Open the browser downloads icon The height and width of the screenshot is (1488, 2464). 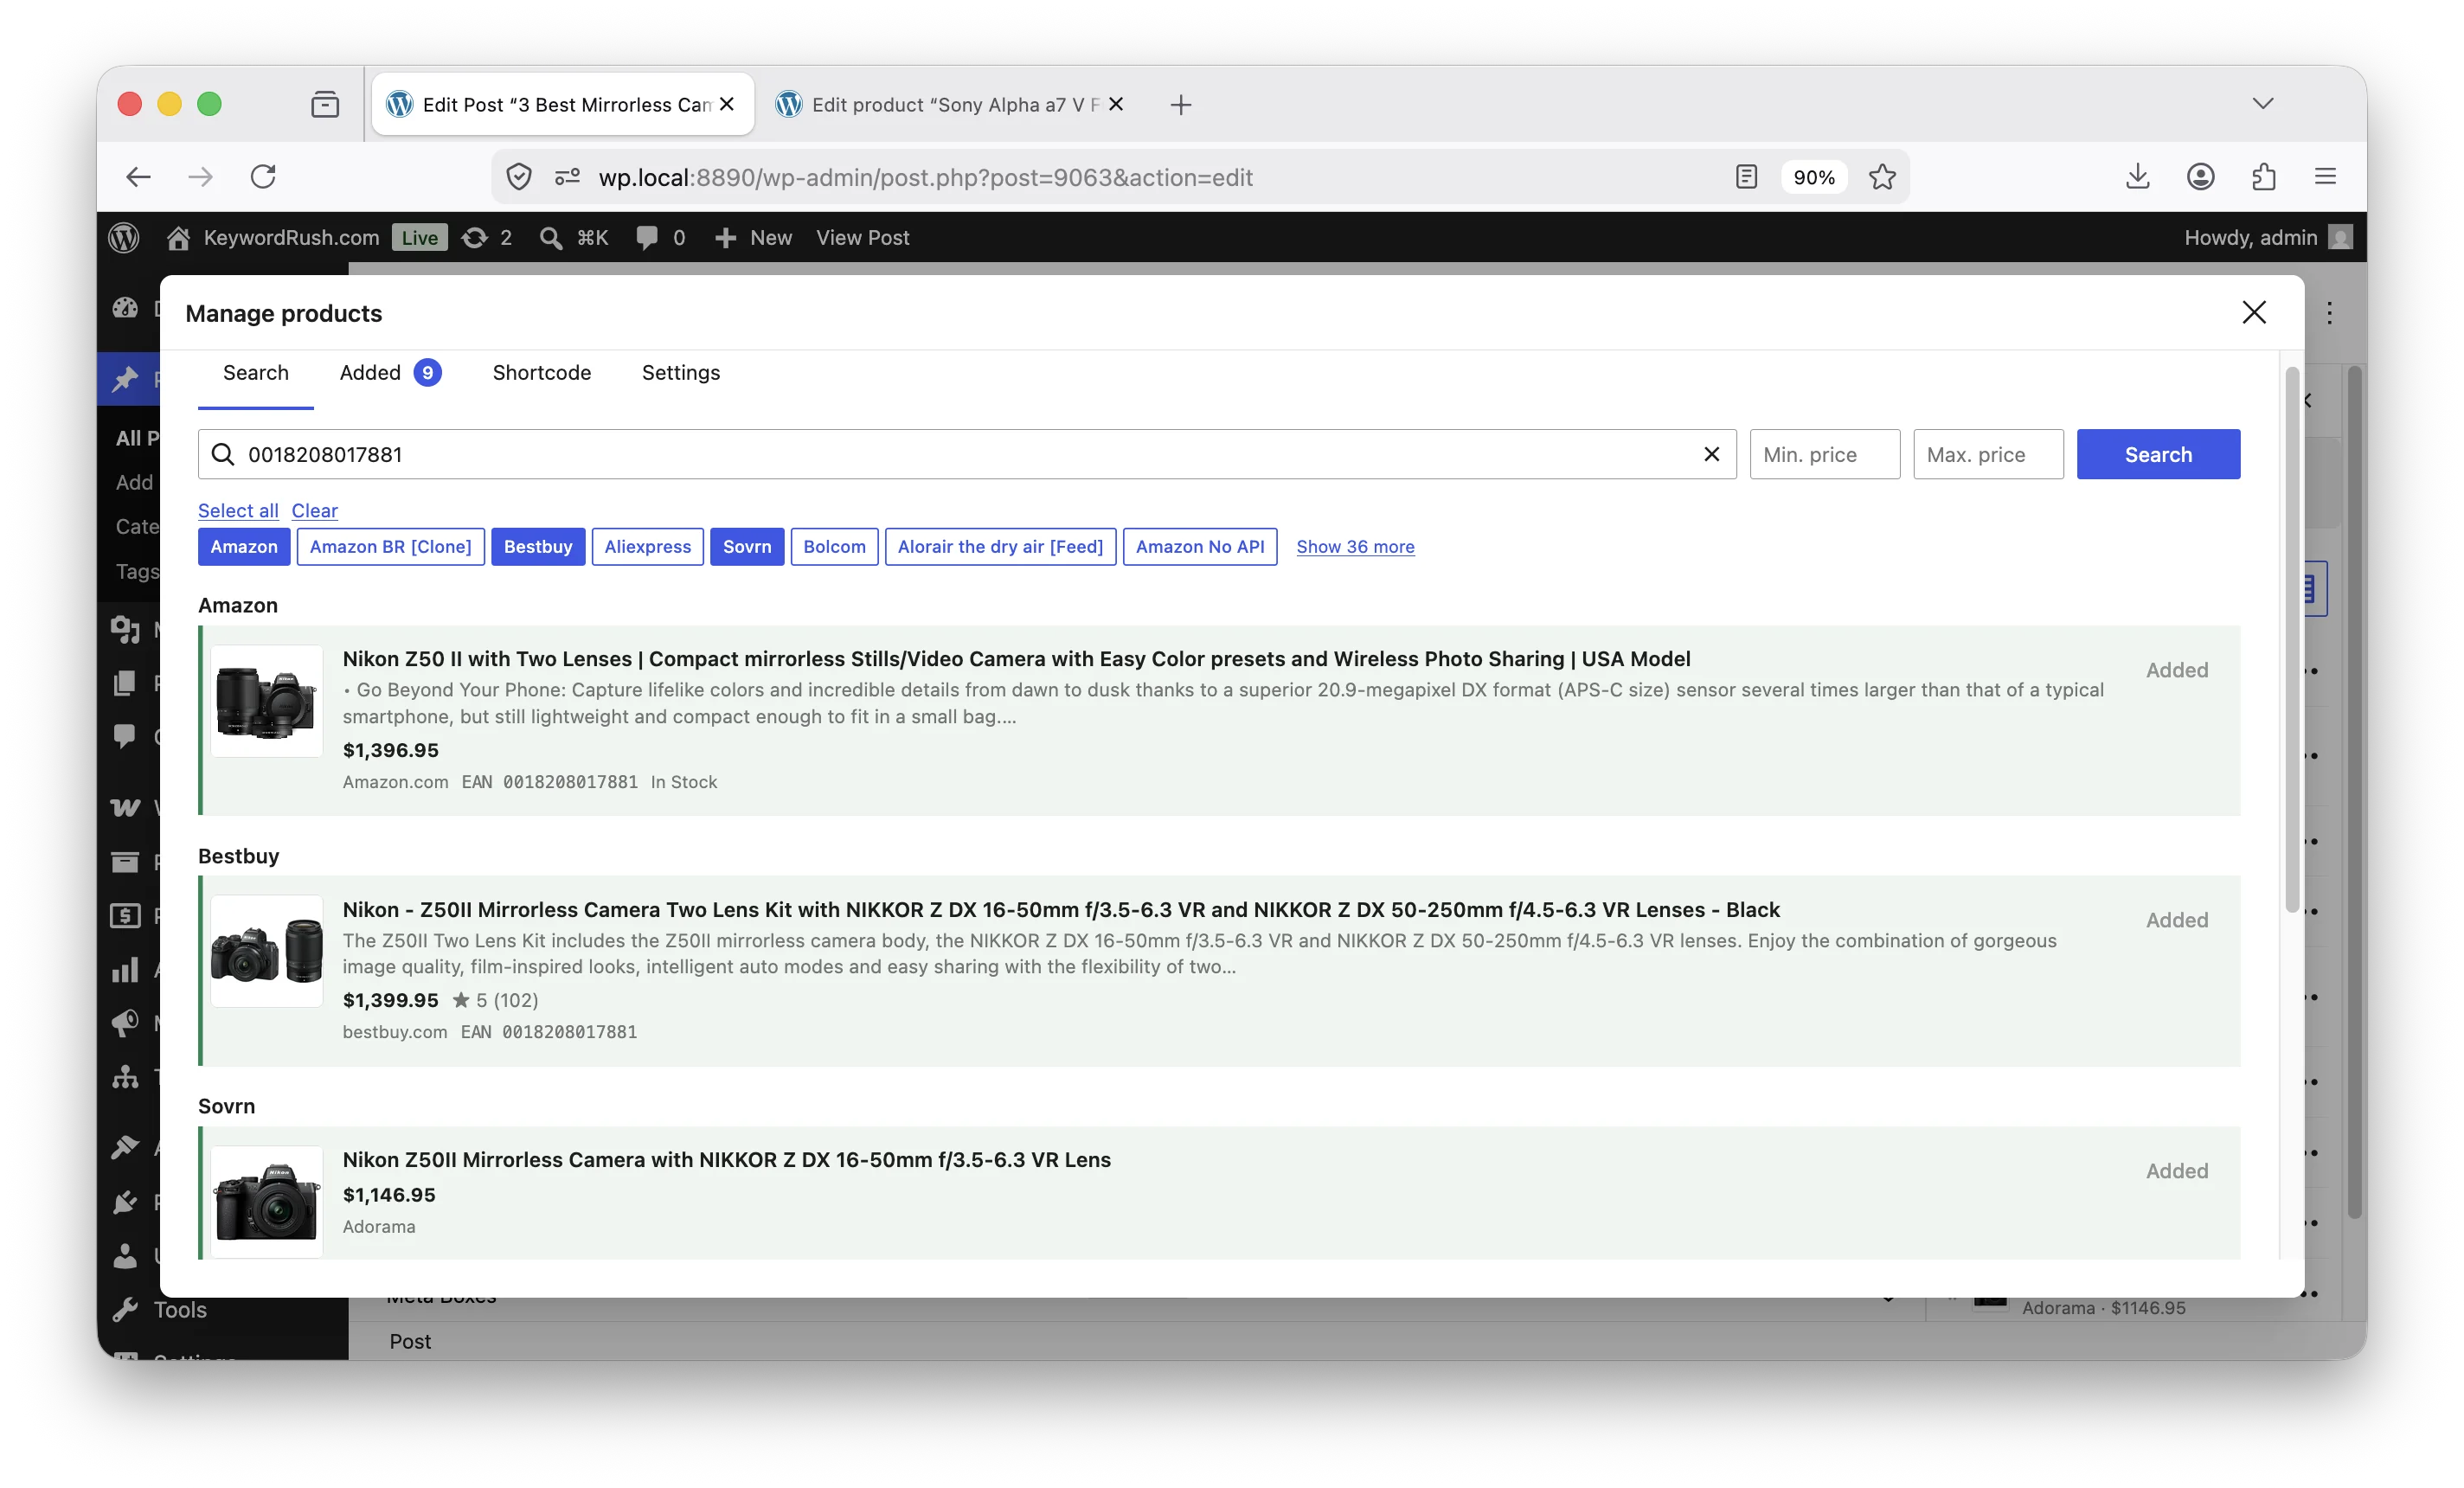point(2137,177)
